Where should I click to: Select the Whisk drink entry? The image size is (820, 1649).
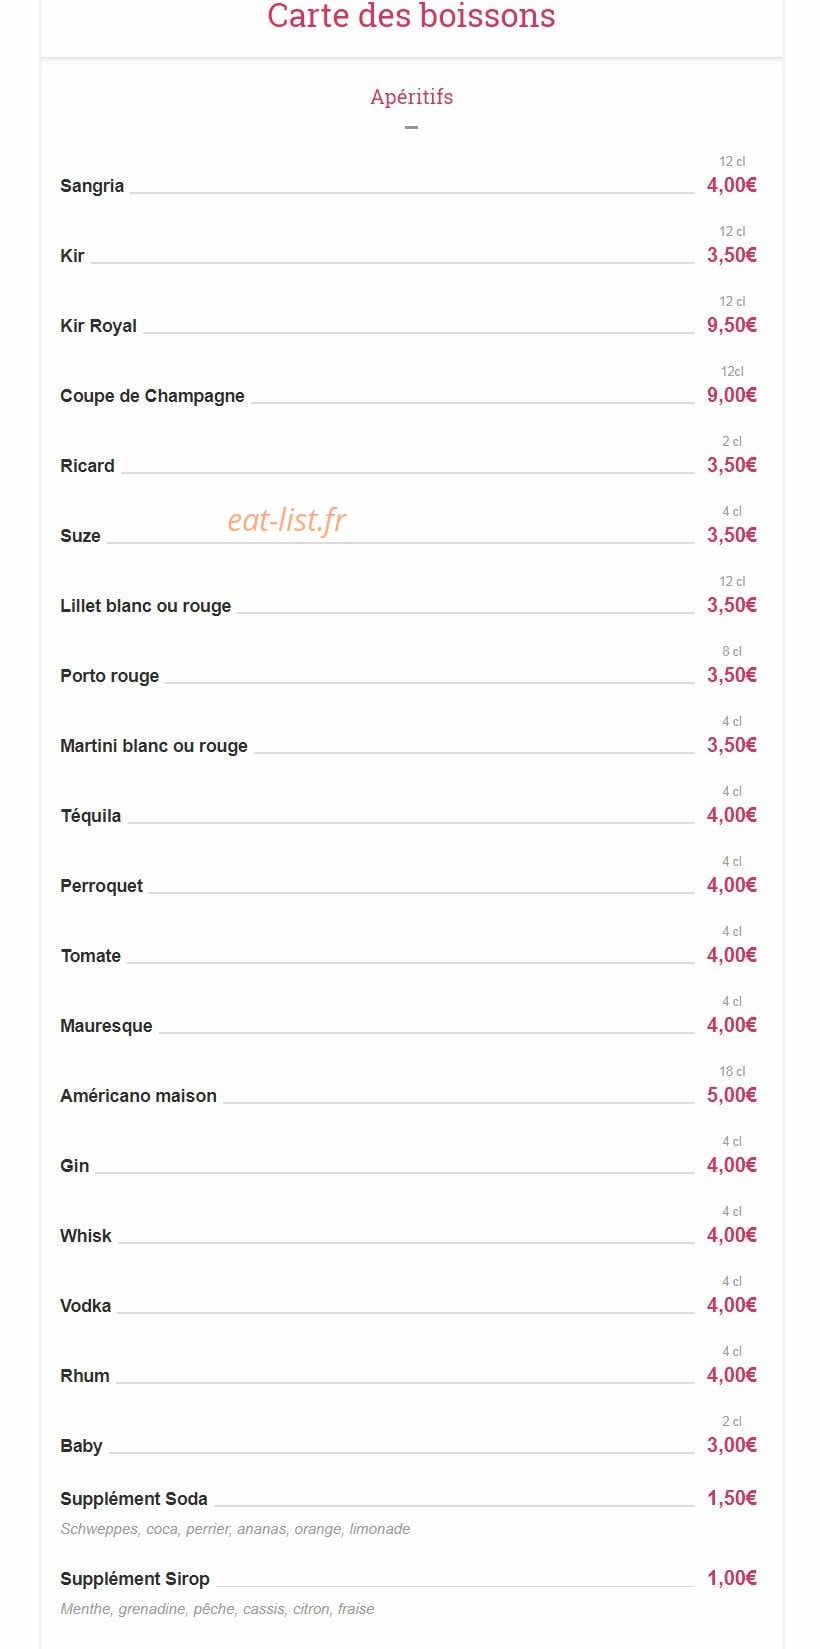coord(85,1236)
